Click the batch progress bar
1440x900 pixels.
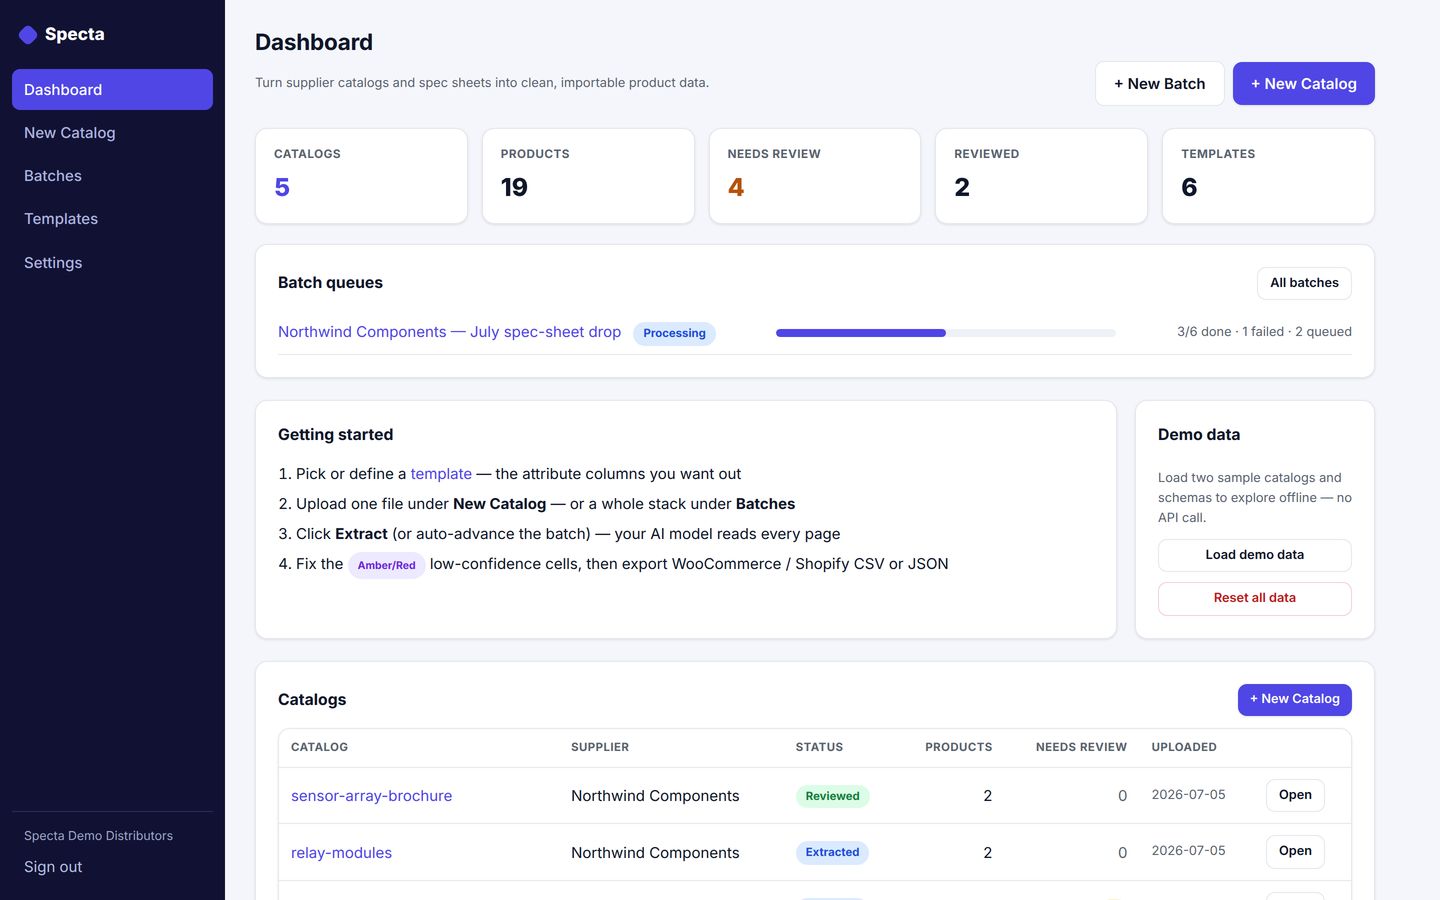pos(945,333)
